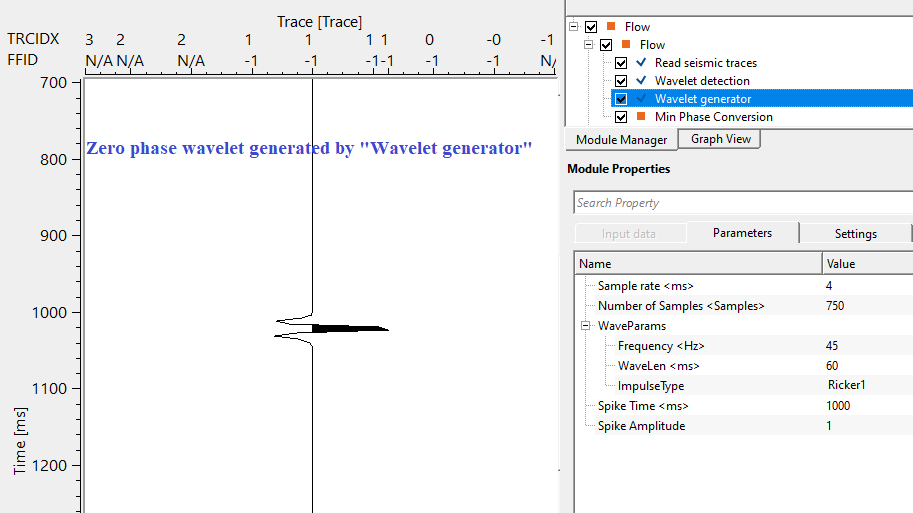The height and width of the screenshot is (513, 913).
Task: Click the status icon of Wavelet generator
Action: pyautogui.click(x=640, y=99)
